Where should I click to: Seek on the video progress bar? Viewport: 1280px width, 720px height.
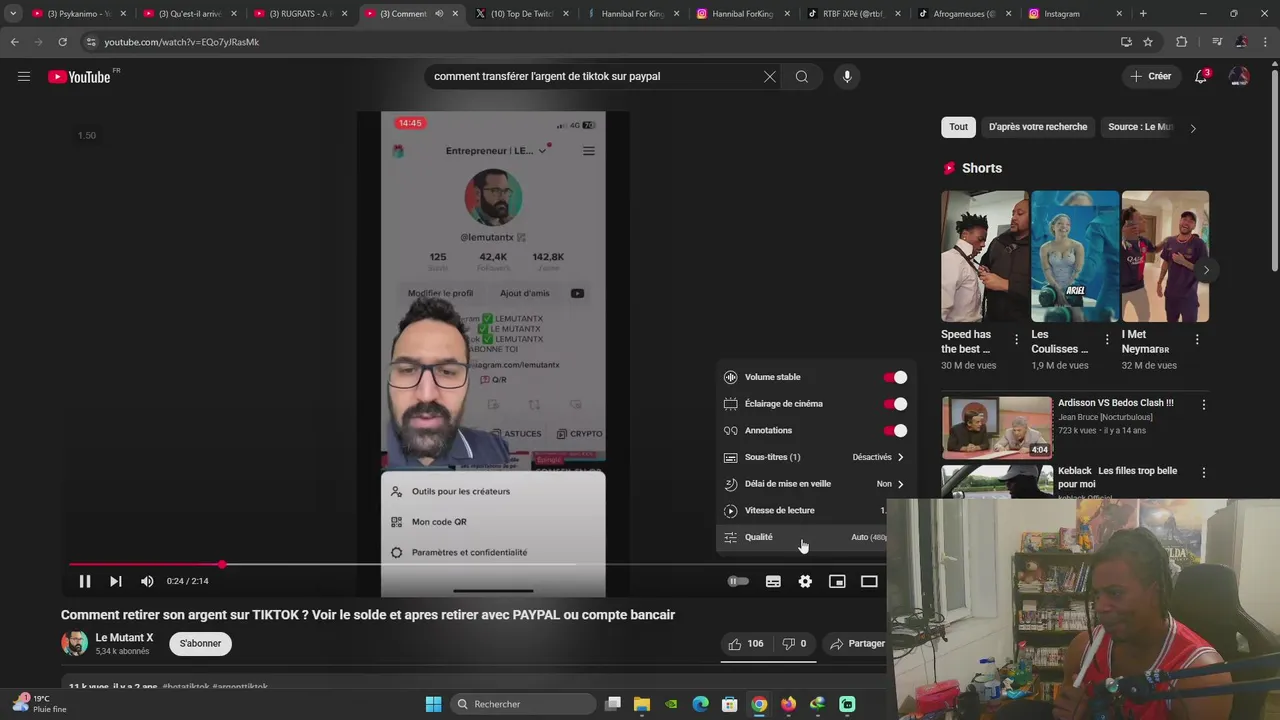click(476, 565)
